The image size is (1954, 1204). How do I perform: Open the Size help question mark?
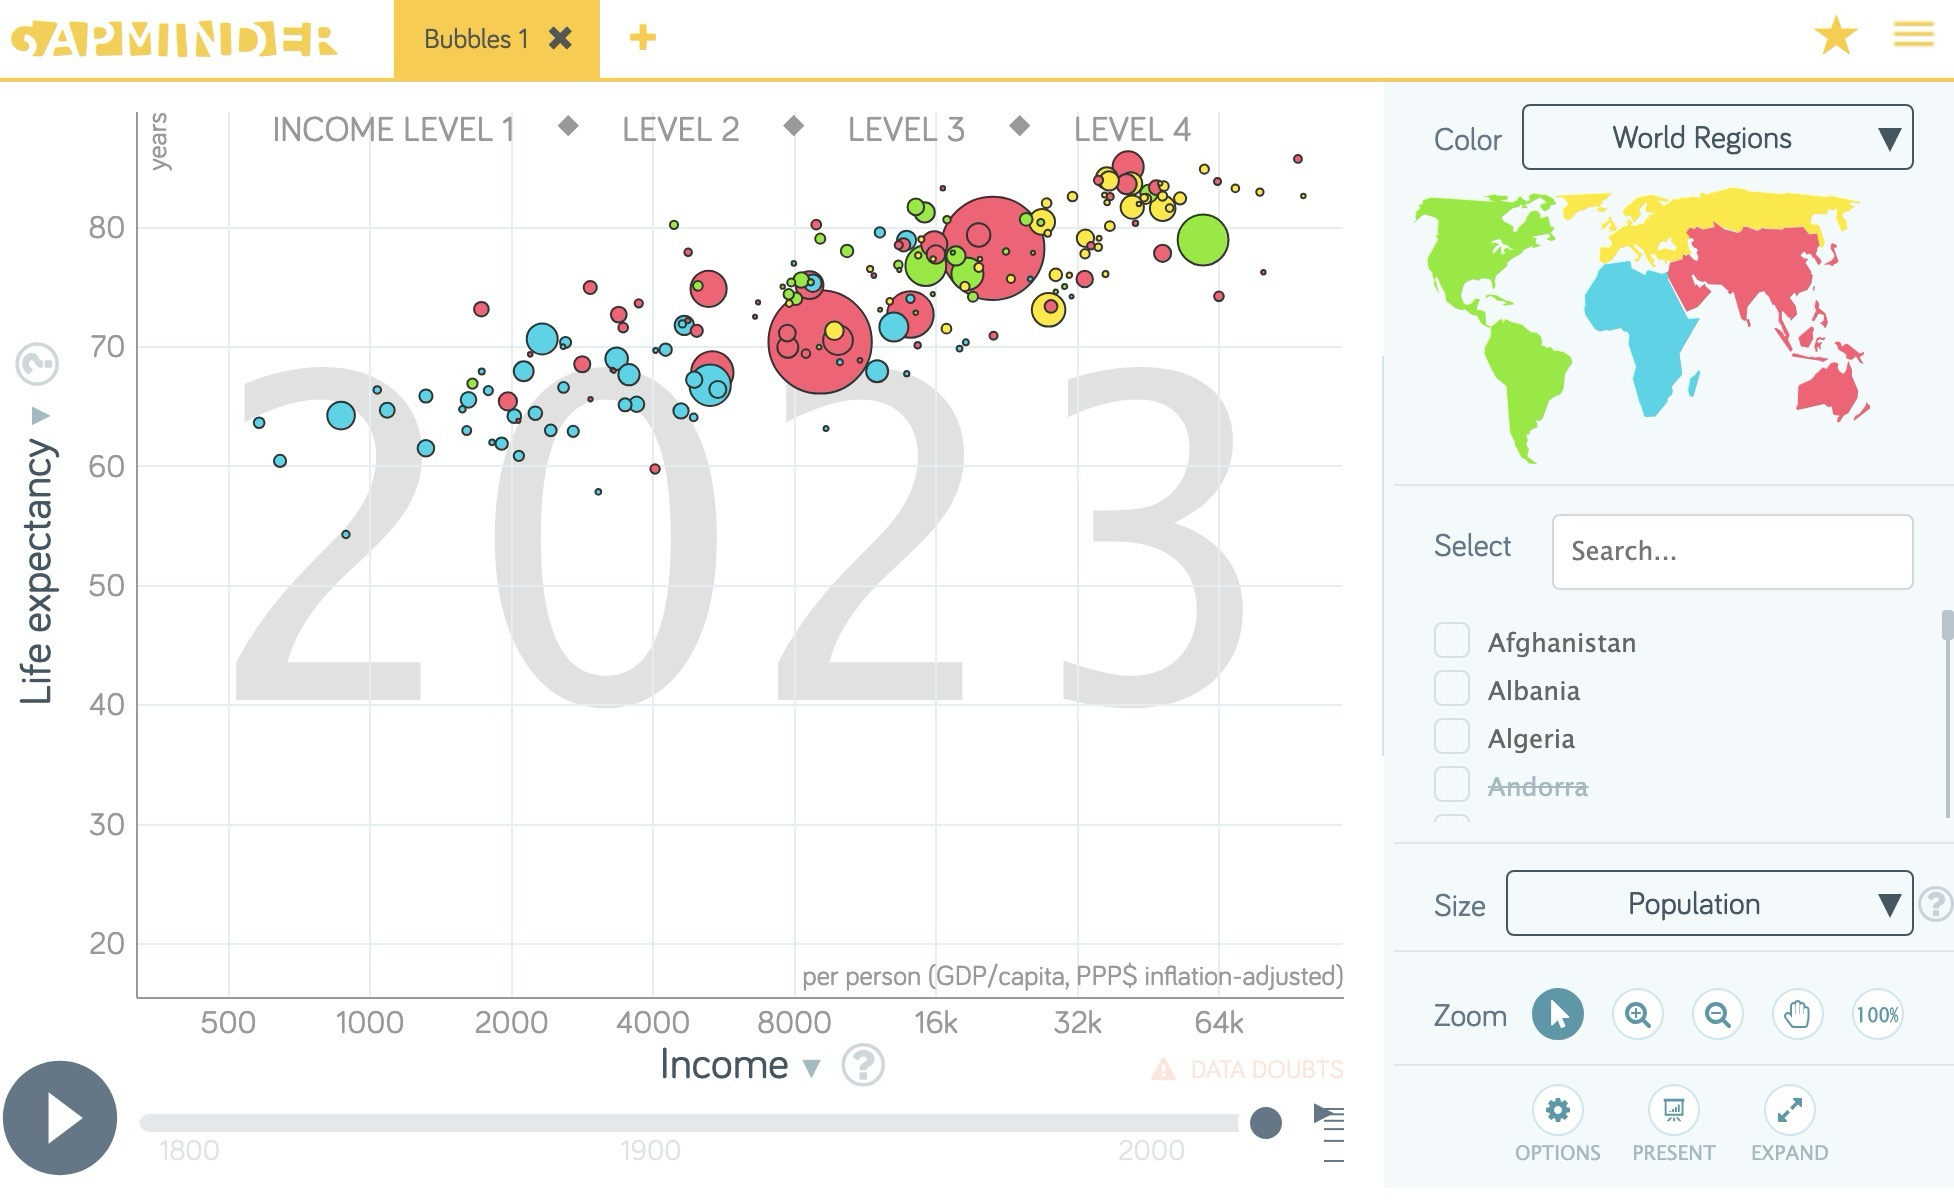point(1936,904)
